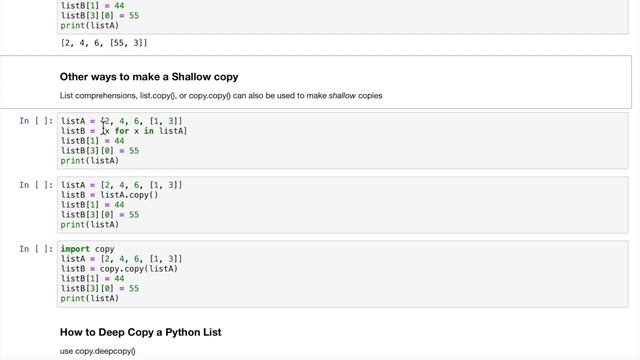Click 'print(listA)' in the import copy cell
Image resolution: width=640 pixels, height=360 pixels.
click(x=90, y=298)
